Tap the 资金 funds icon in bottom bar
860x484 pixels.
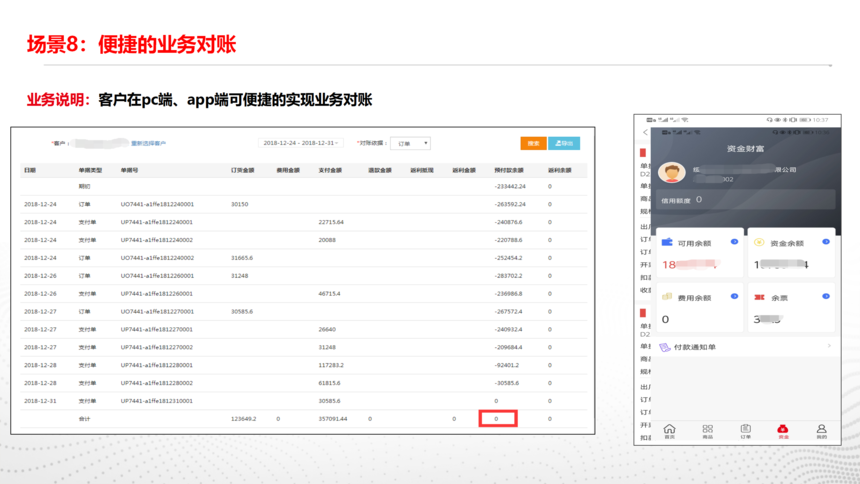(783, 431)
